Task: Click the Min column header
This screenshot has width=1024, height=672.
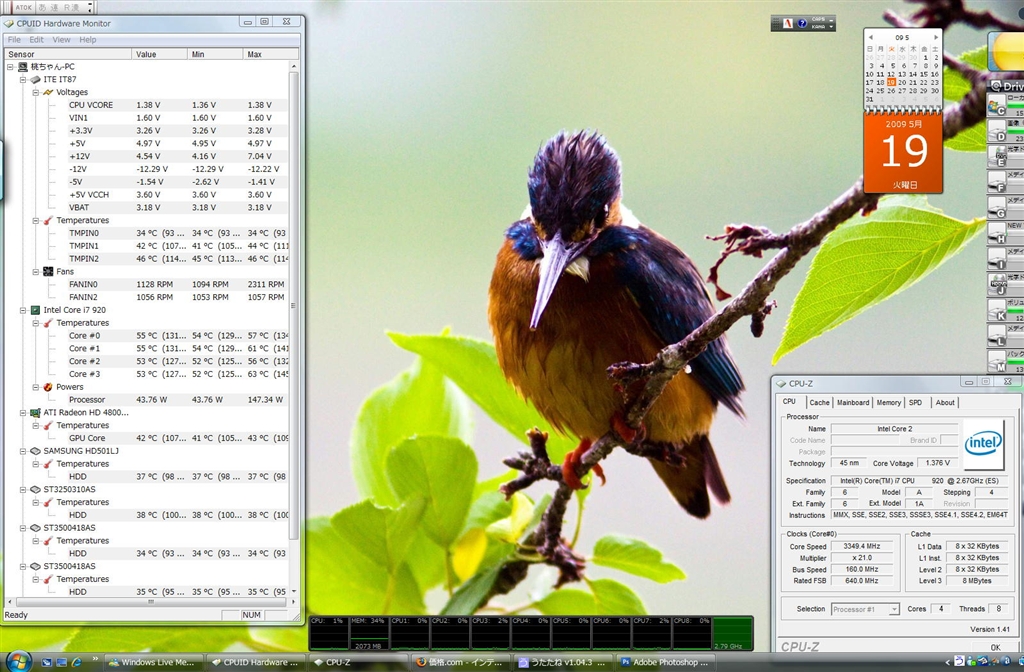Action: click(x=215, y=54)
